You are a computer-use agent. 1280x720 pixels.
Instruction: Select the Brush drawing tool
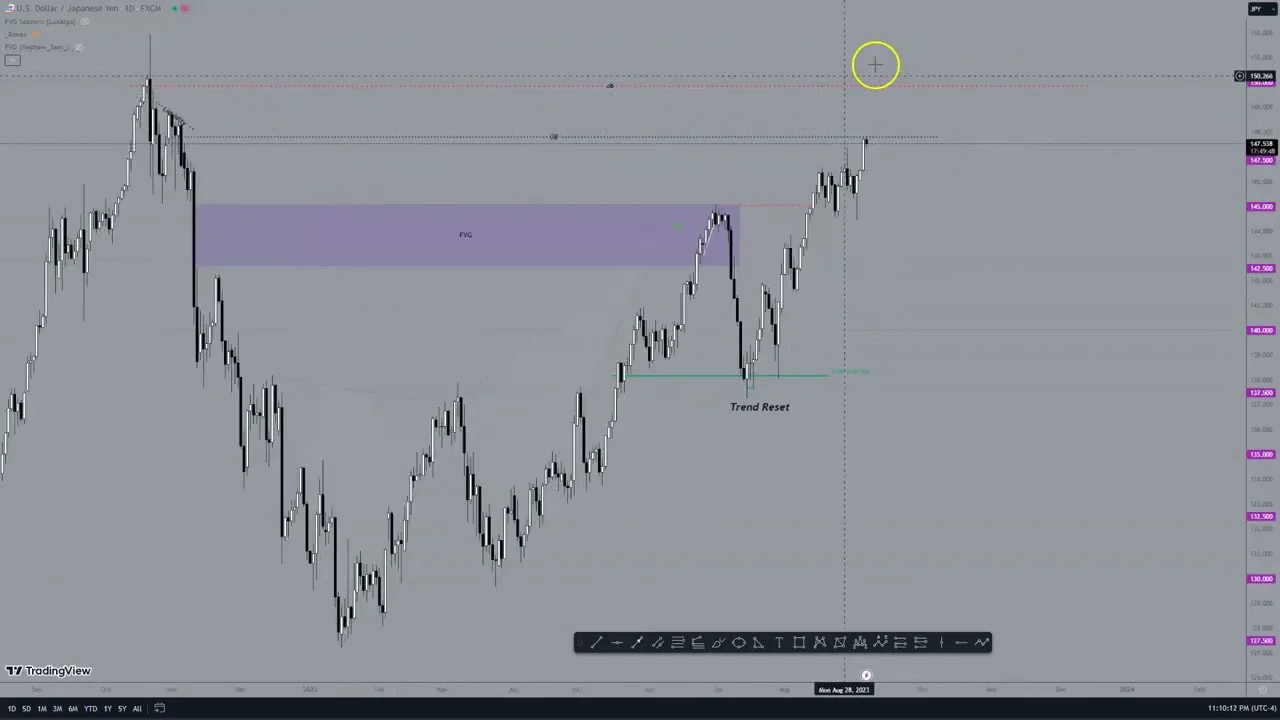coord(718,643)
